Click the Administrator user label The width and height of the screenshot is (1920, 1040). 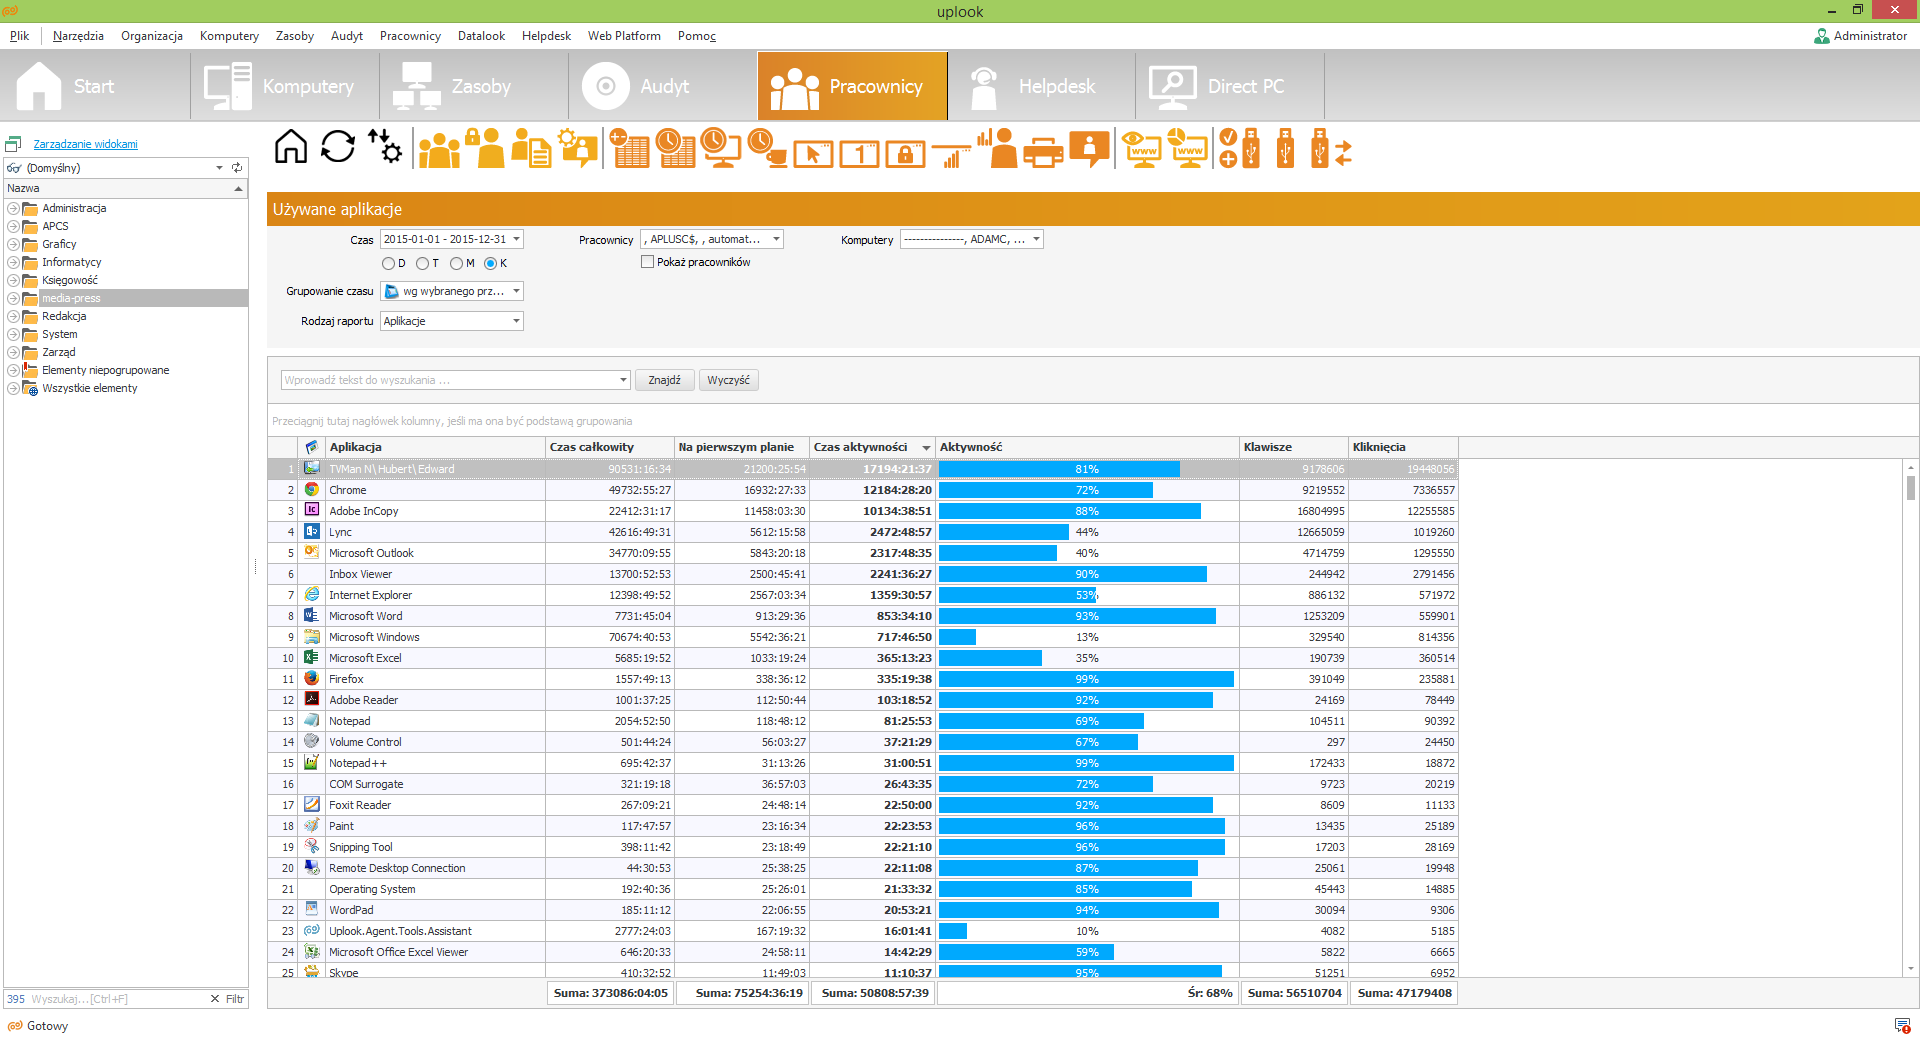pos(1870,36)
